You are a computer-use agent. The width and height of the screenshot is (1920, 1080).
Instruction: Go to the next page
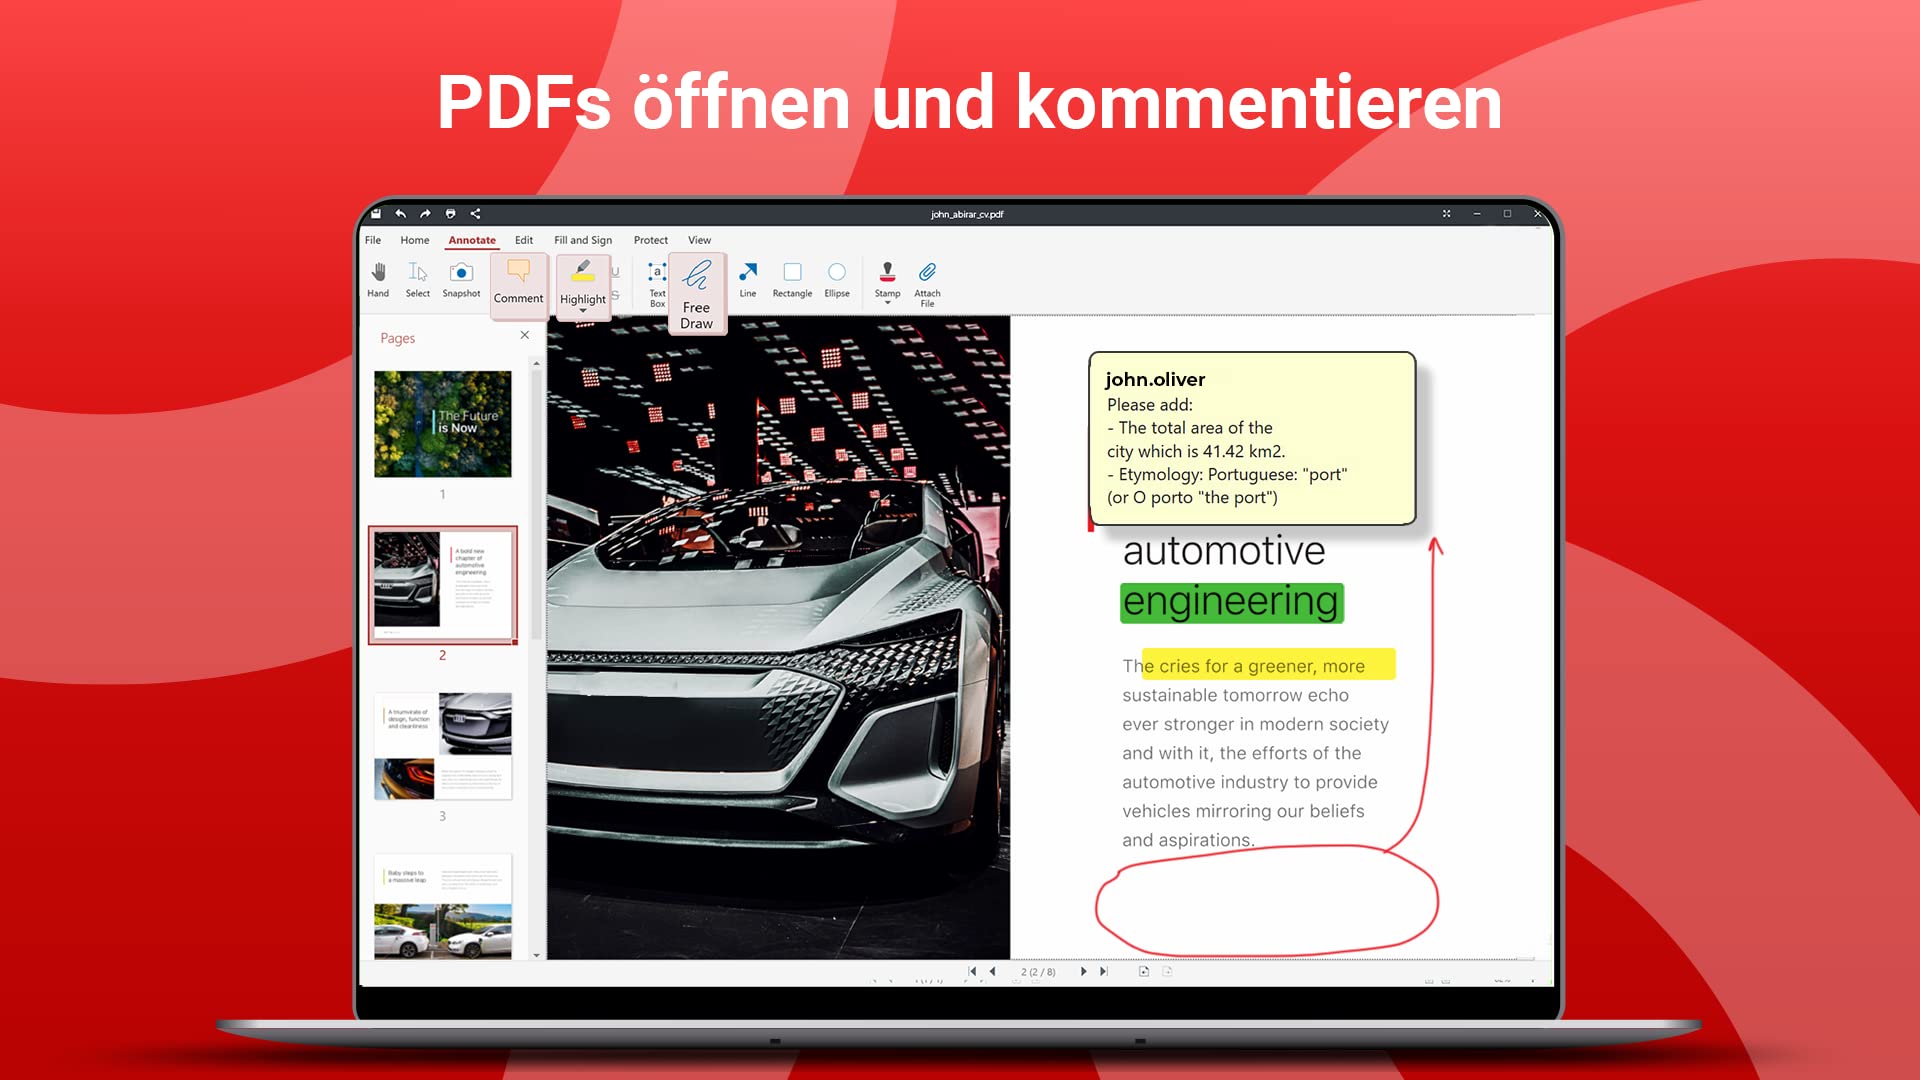pos(1083,971)
